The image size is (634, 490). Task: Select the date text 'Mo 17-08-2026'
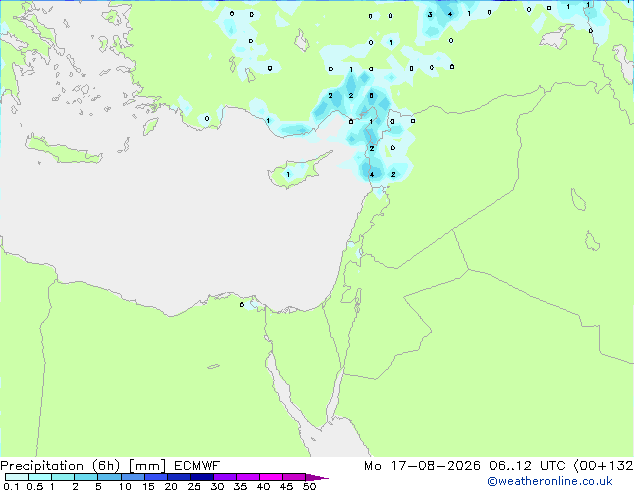pyautogui.click(x=422, y=466)
